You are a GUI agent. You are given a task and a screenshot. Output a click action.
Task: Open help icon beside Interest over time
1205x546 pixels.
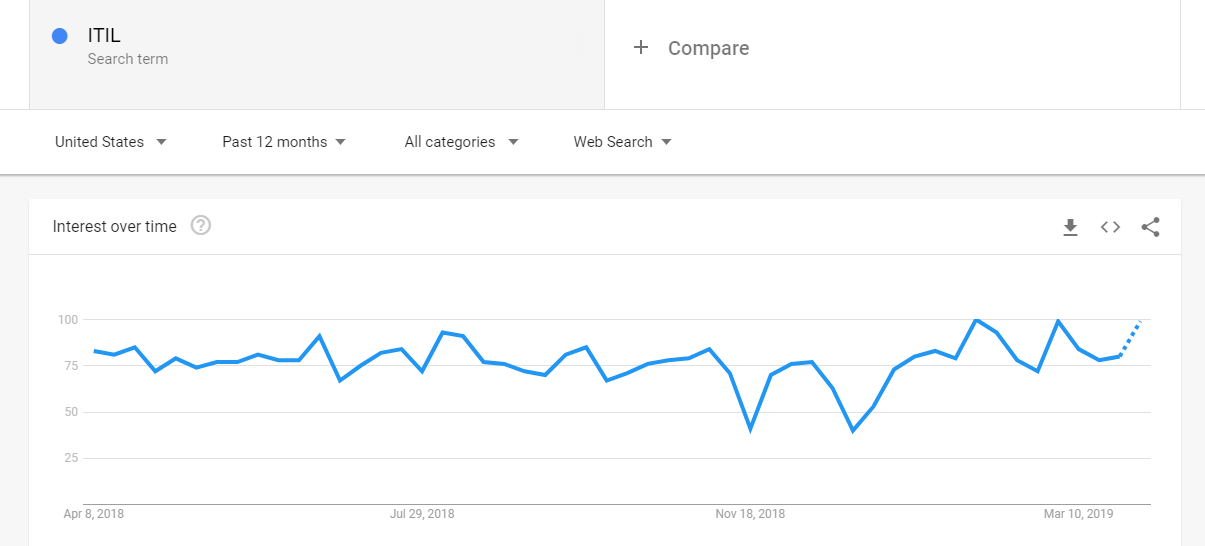point(201,226)
